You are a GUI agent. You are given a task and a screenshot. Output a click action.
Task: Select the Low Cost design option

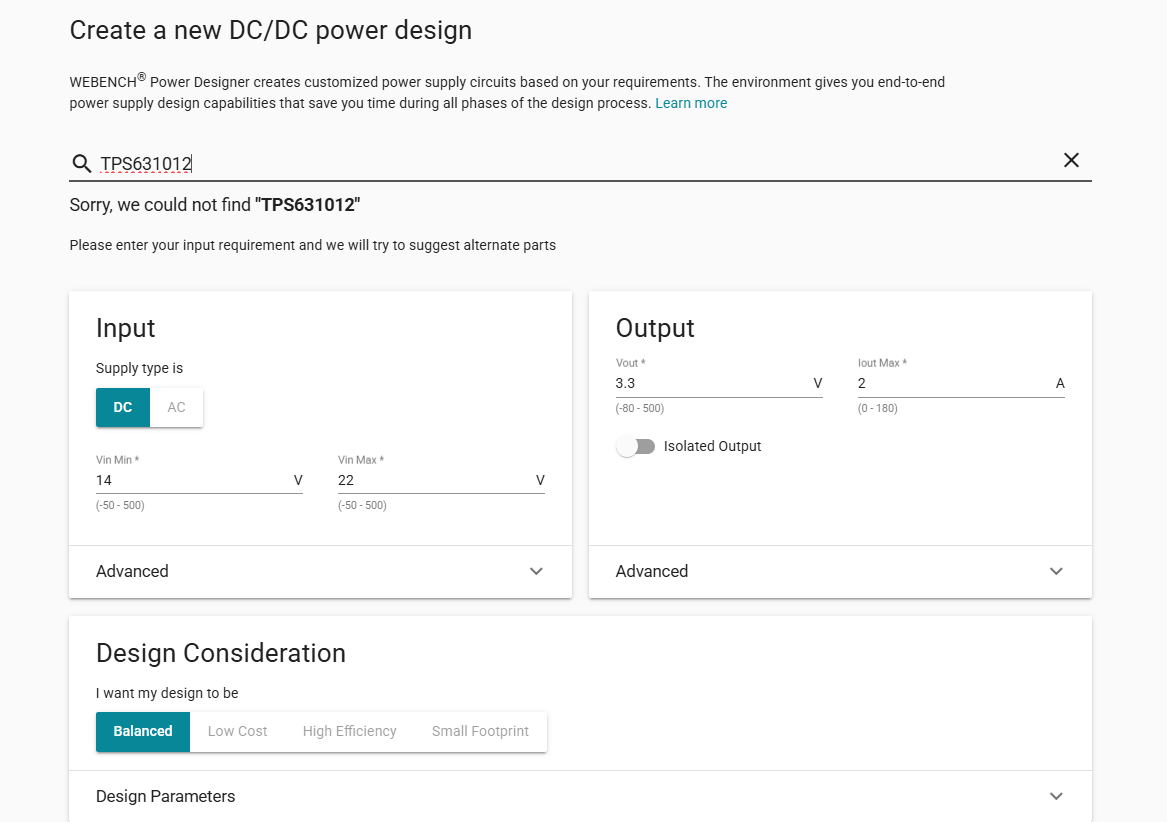coord(237,731)
